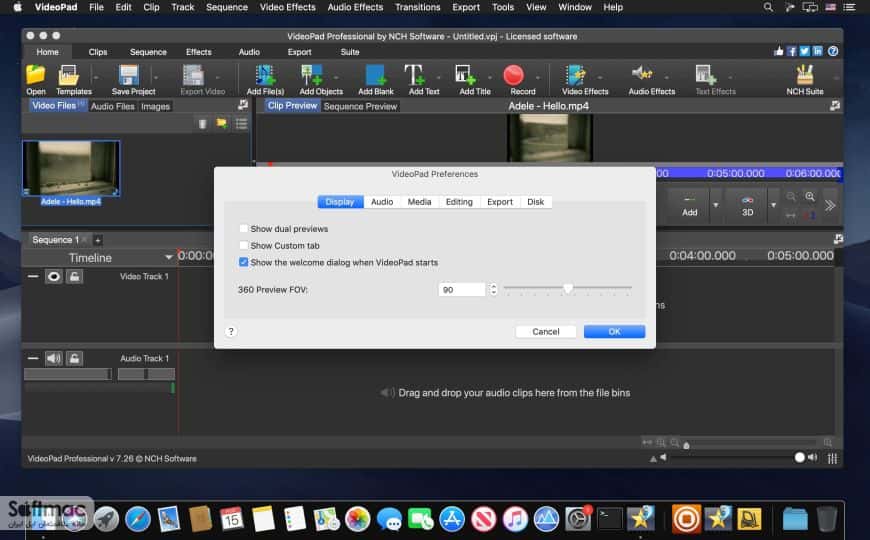Click the trash icon in the file bin
This screenshot has height=540, width=870.
point(203,123)
